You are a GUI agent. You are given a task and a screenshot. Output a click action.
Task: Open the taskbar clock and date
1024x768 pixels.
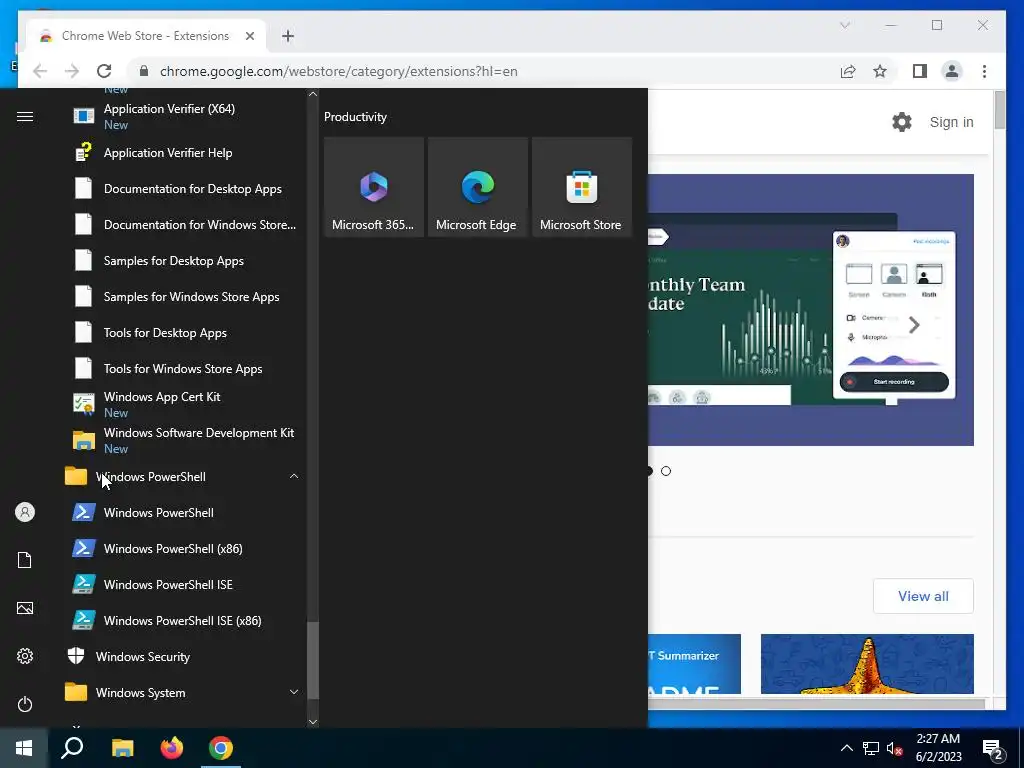[938, 748]
